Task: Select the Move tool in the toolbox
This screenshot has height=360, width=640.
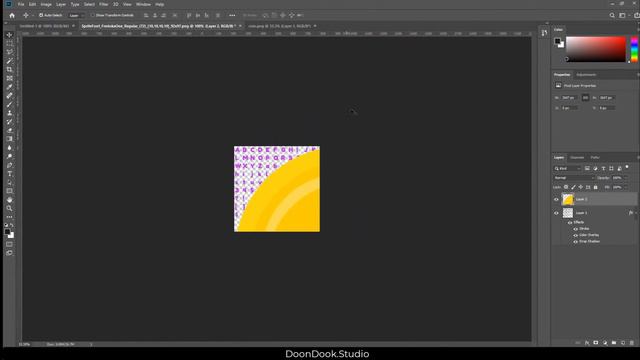Action: (x=9, y=35)
